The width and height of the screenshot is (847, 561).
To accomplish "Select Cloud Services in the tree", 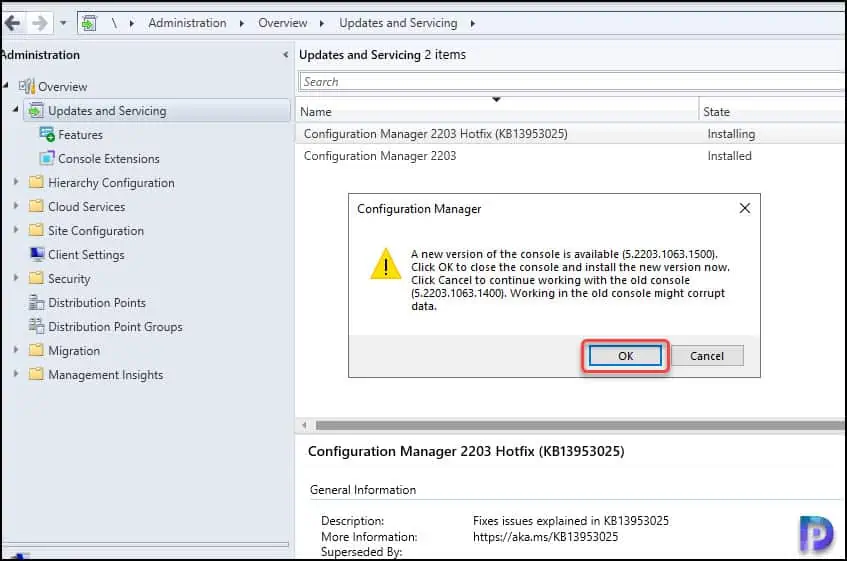I will [86, 207].
